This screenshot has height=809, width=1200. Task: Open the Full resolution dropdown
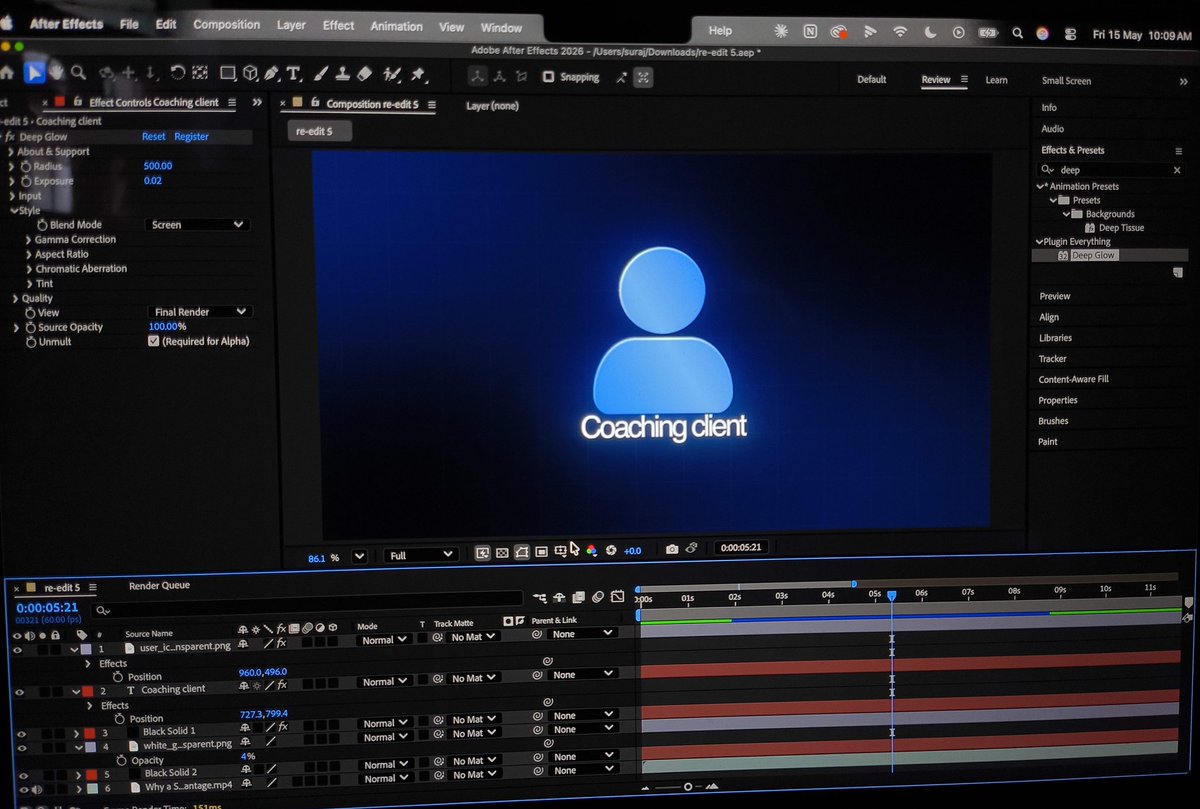pos(421,555)
